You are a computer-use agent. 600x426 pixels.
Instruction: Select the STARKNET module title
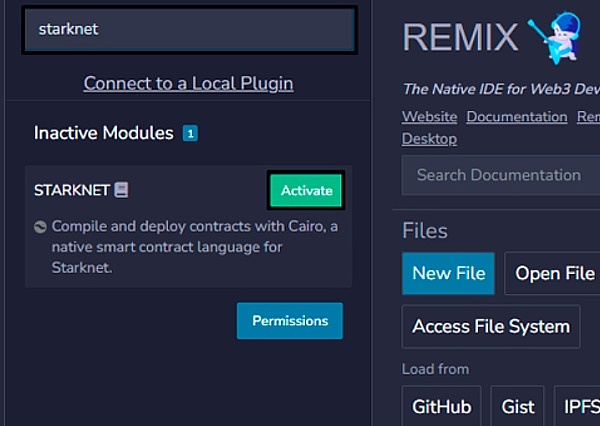[71, 190]
